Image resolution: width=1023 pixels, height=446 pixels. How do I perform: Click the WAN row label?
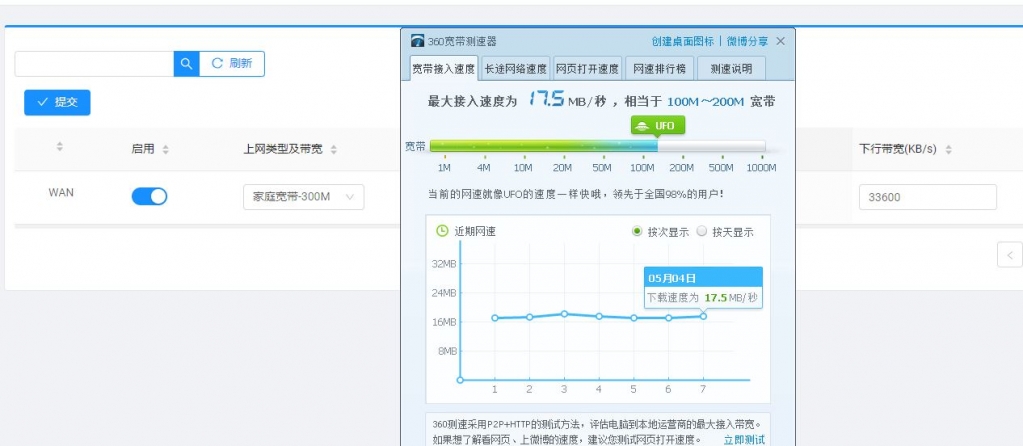click(x=61, y=192)
